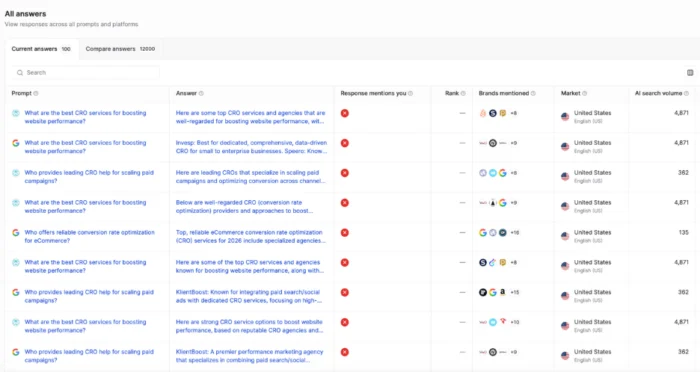700x372 pixels.
Task: Open the +16 brands mentioned badge
Action: pyautogui.click(x=515, y=233)
